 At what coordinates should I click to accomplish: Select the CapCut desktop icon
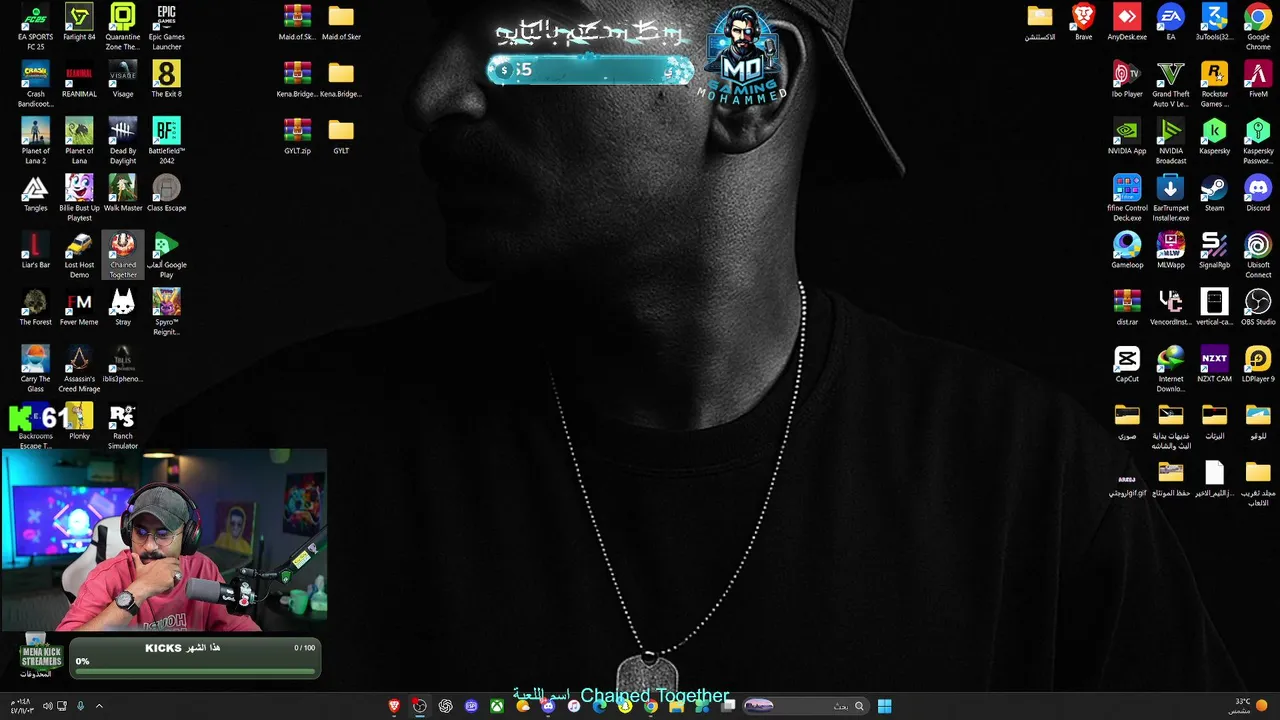pos(1127,364)
